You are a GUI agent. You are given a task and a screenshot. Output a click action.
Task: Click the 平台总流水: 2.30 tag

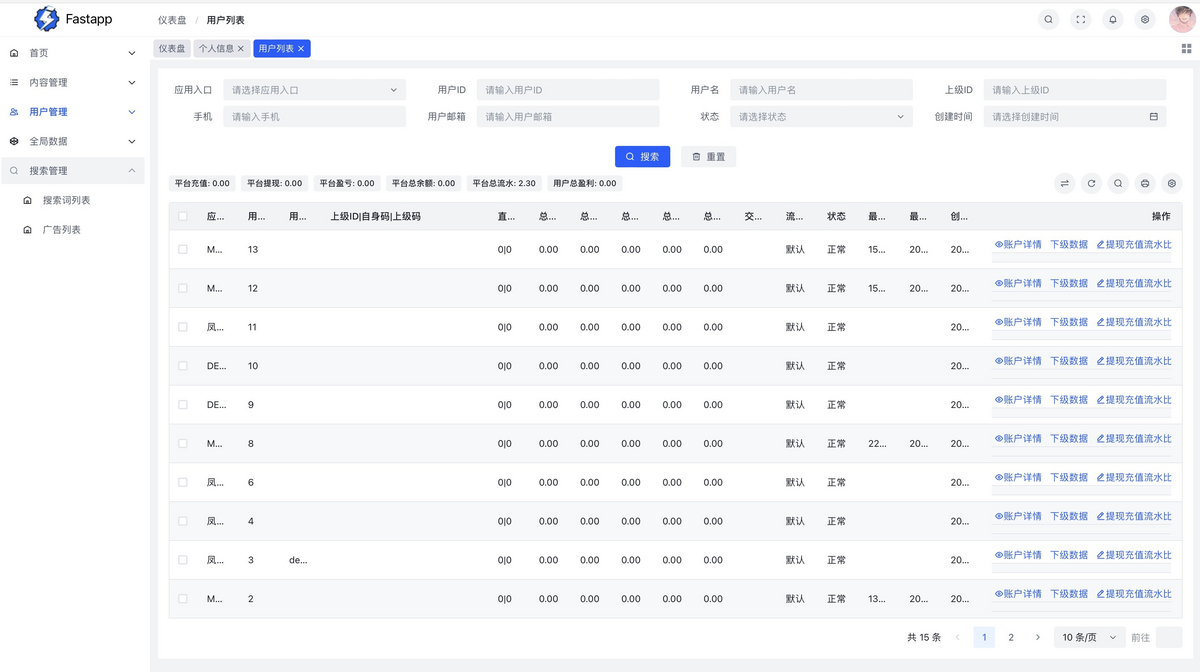point(504,184)
